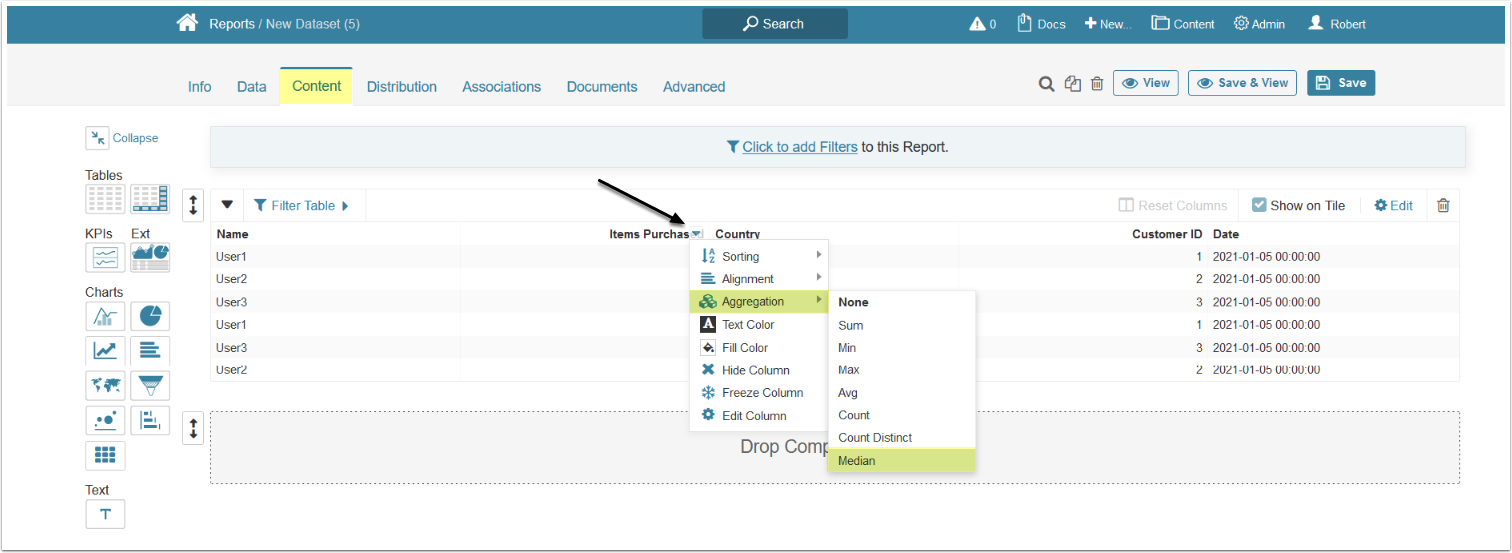
Task: Expand the Sorting submenu
Action: [759, 256]
